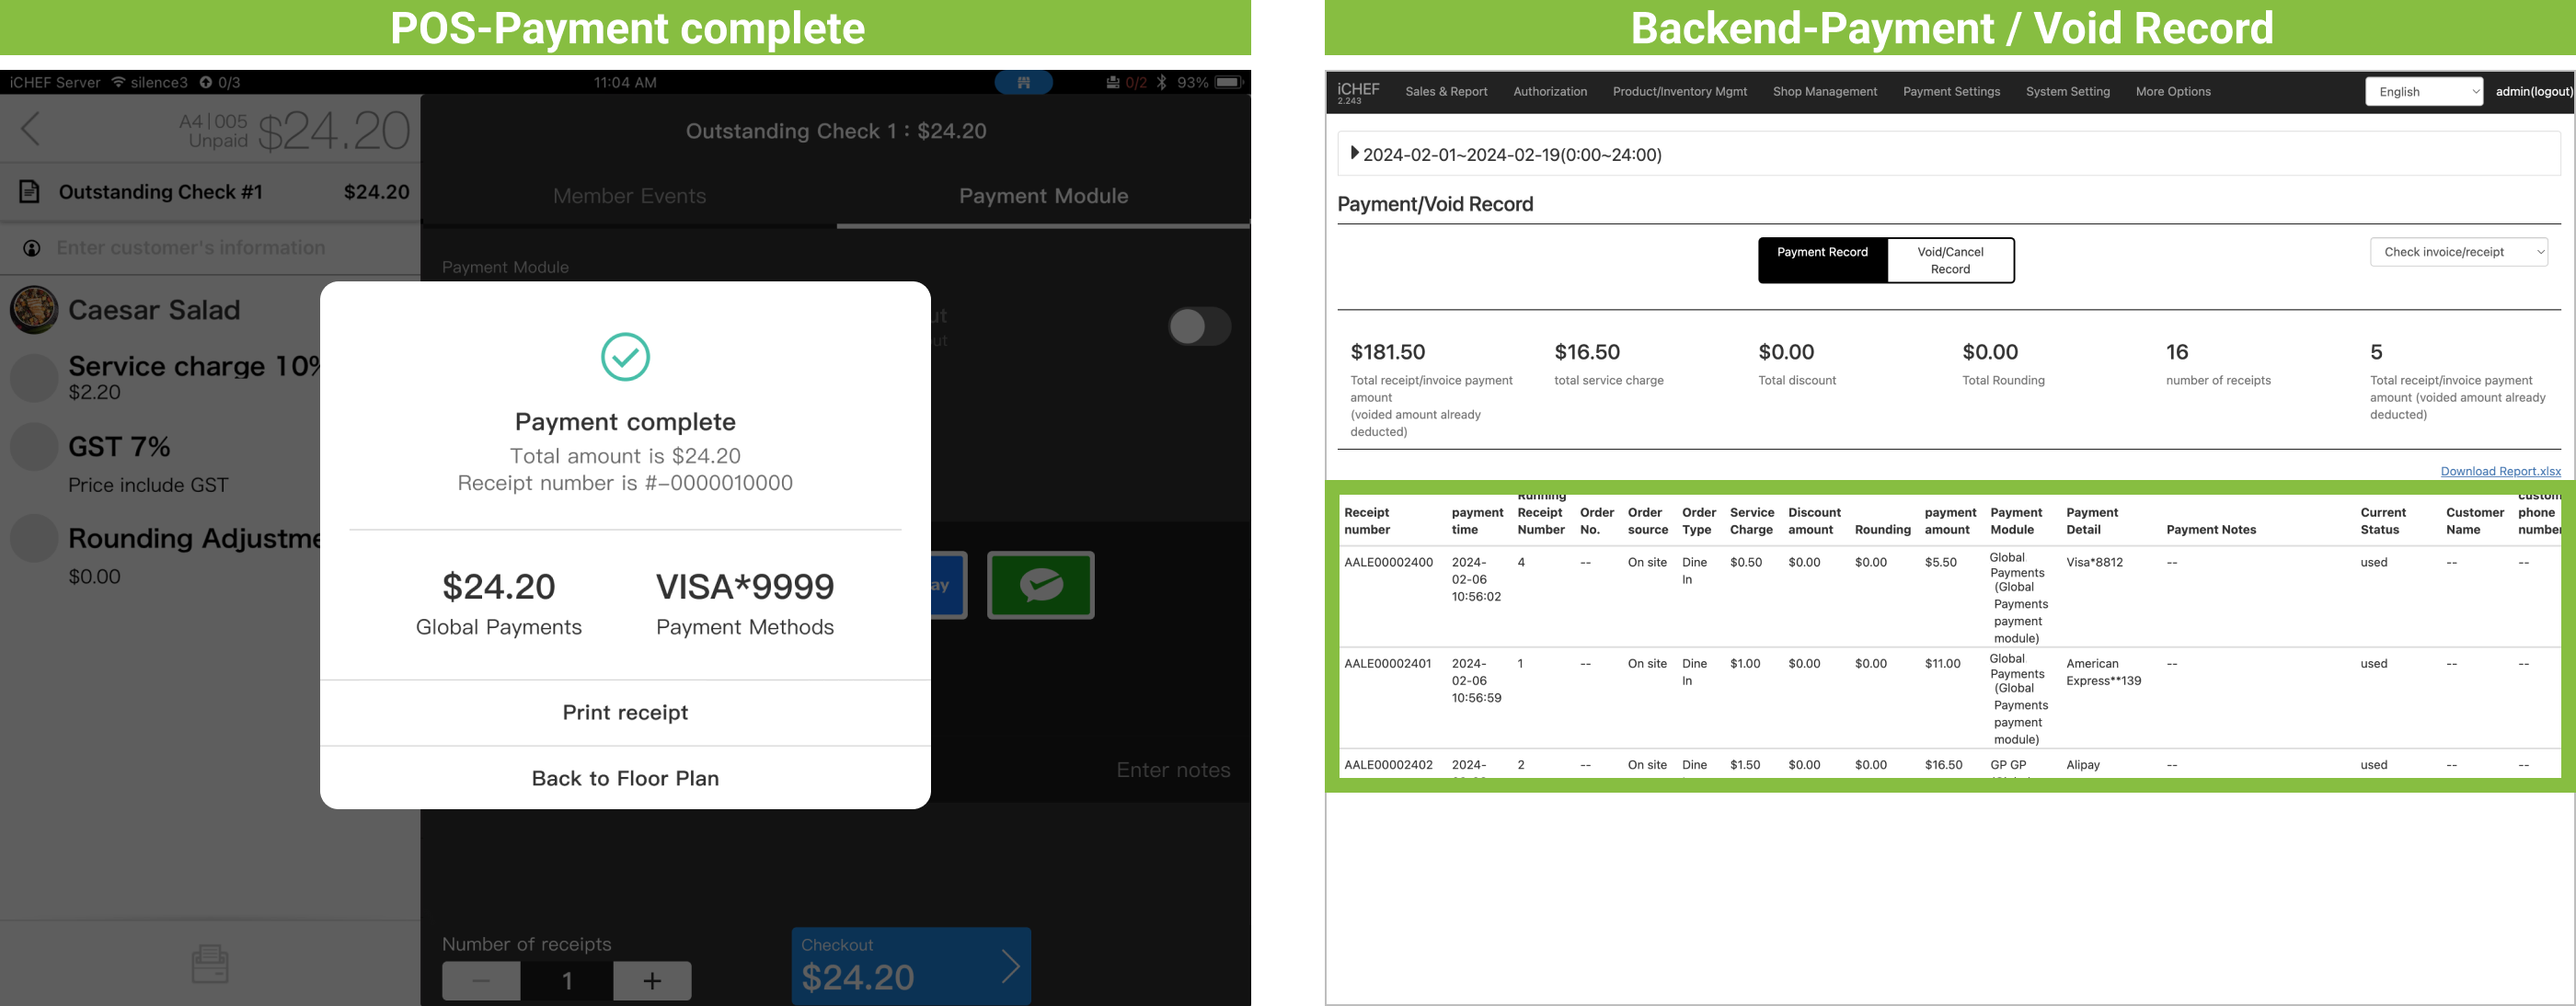2576x1006 pixels.
Task: Open the English language dropdown
Action: click(2423, 92)
